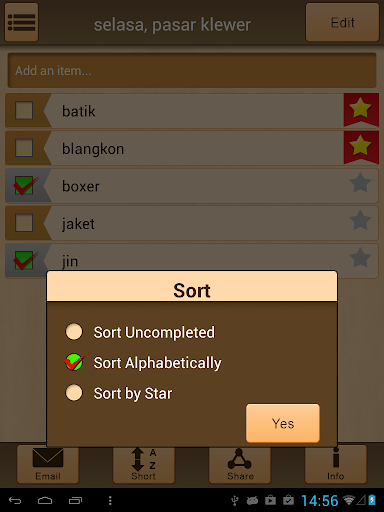Check the jaket checkbox

pos(24,223)
